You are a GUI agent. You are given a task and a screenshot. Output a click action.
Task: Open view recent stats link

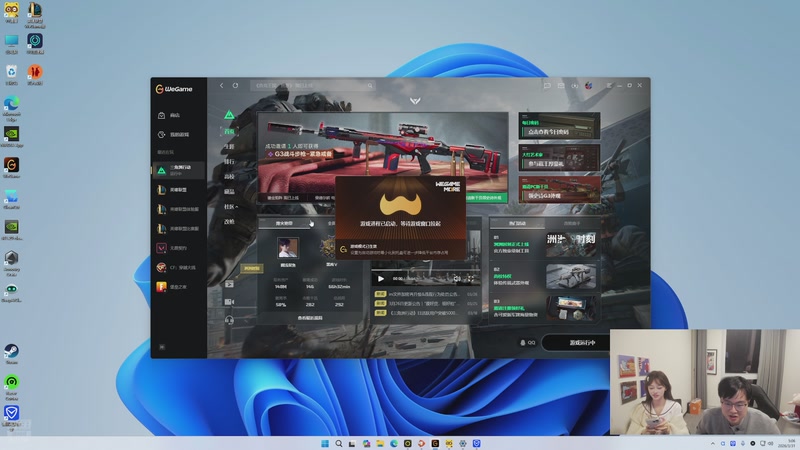coord(310,318)
